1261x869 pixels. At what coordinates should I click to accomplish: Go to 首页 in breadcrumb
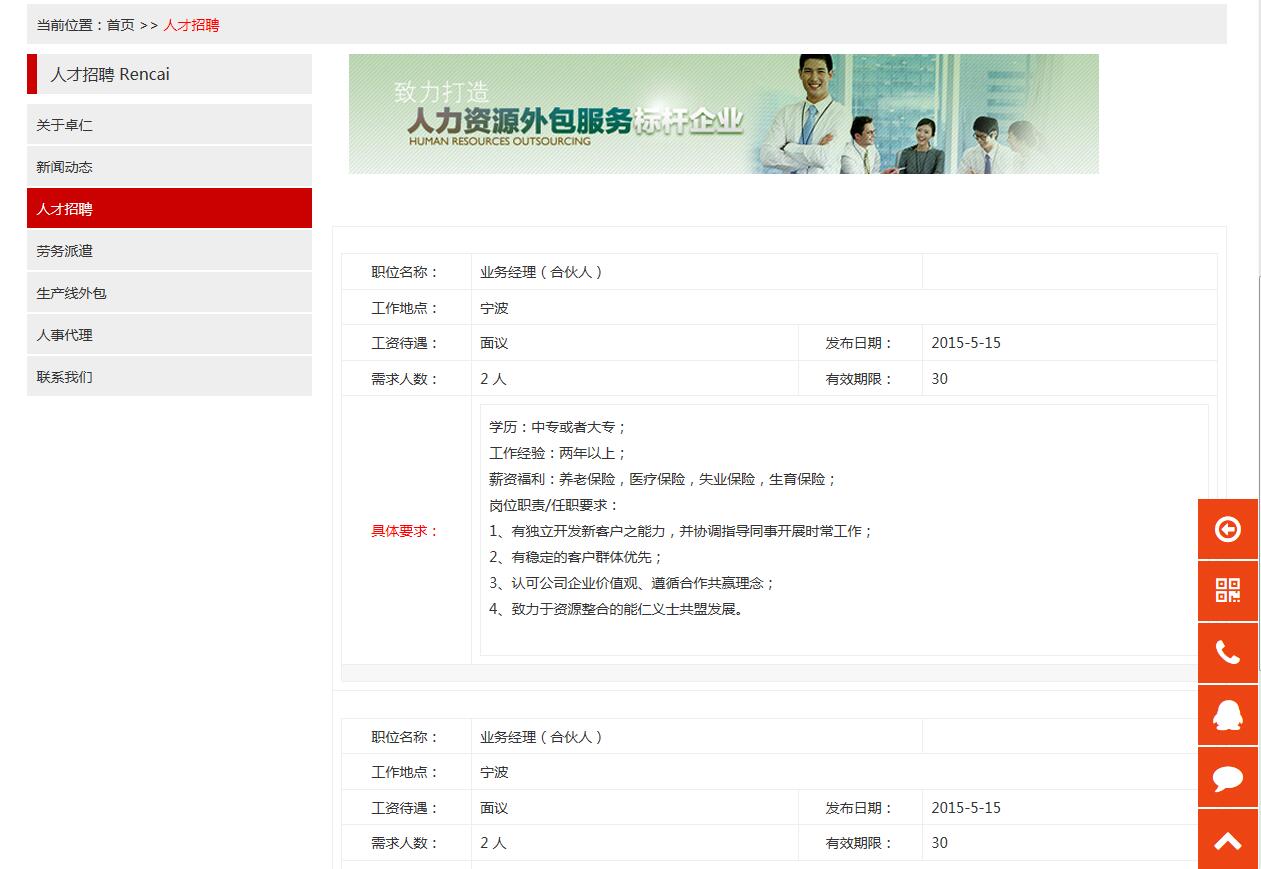pyautogui.click(x=121, y=25)
